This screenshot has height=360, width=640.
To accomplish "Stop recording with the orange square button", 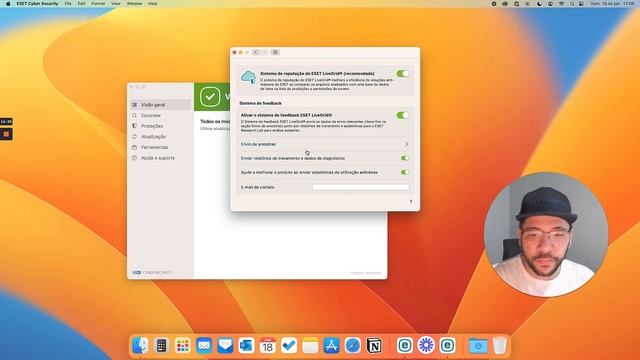I will click(6, 134).
